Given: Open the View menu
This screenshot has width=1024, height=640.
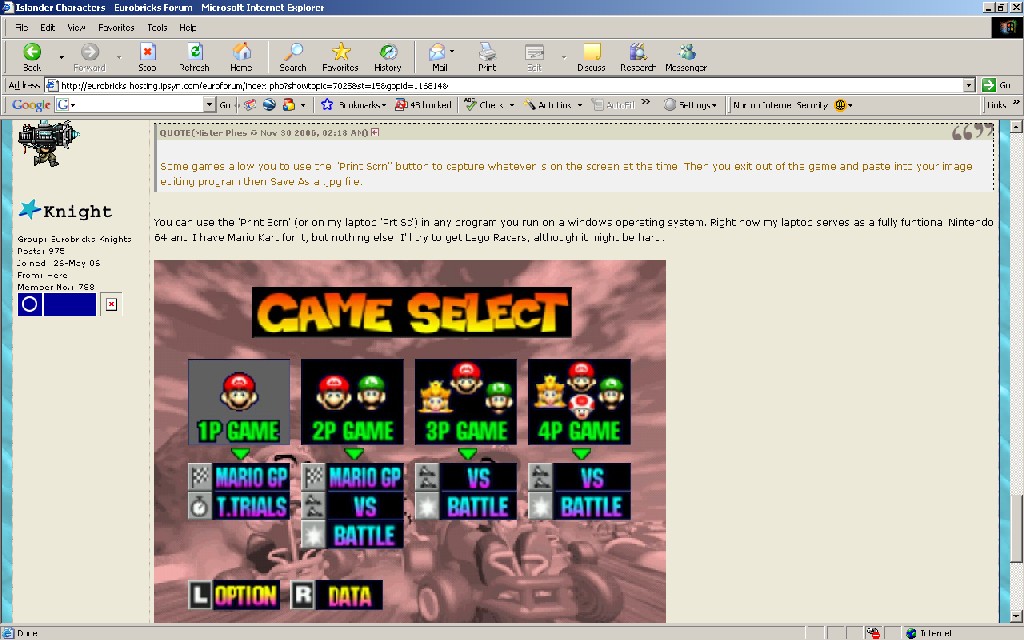Looking at the screenshot, I should pos(76,27).
